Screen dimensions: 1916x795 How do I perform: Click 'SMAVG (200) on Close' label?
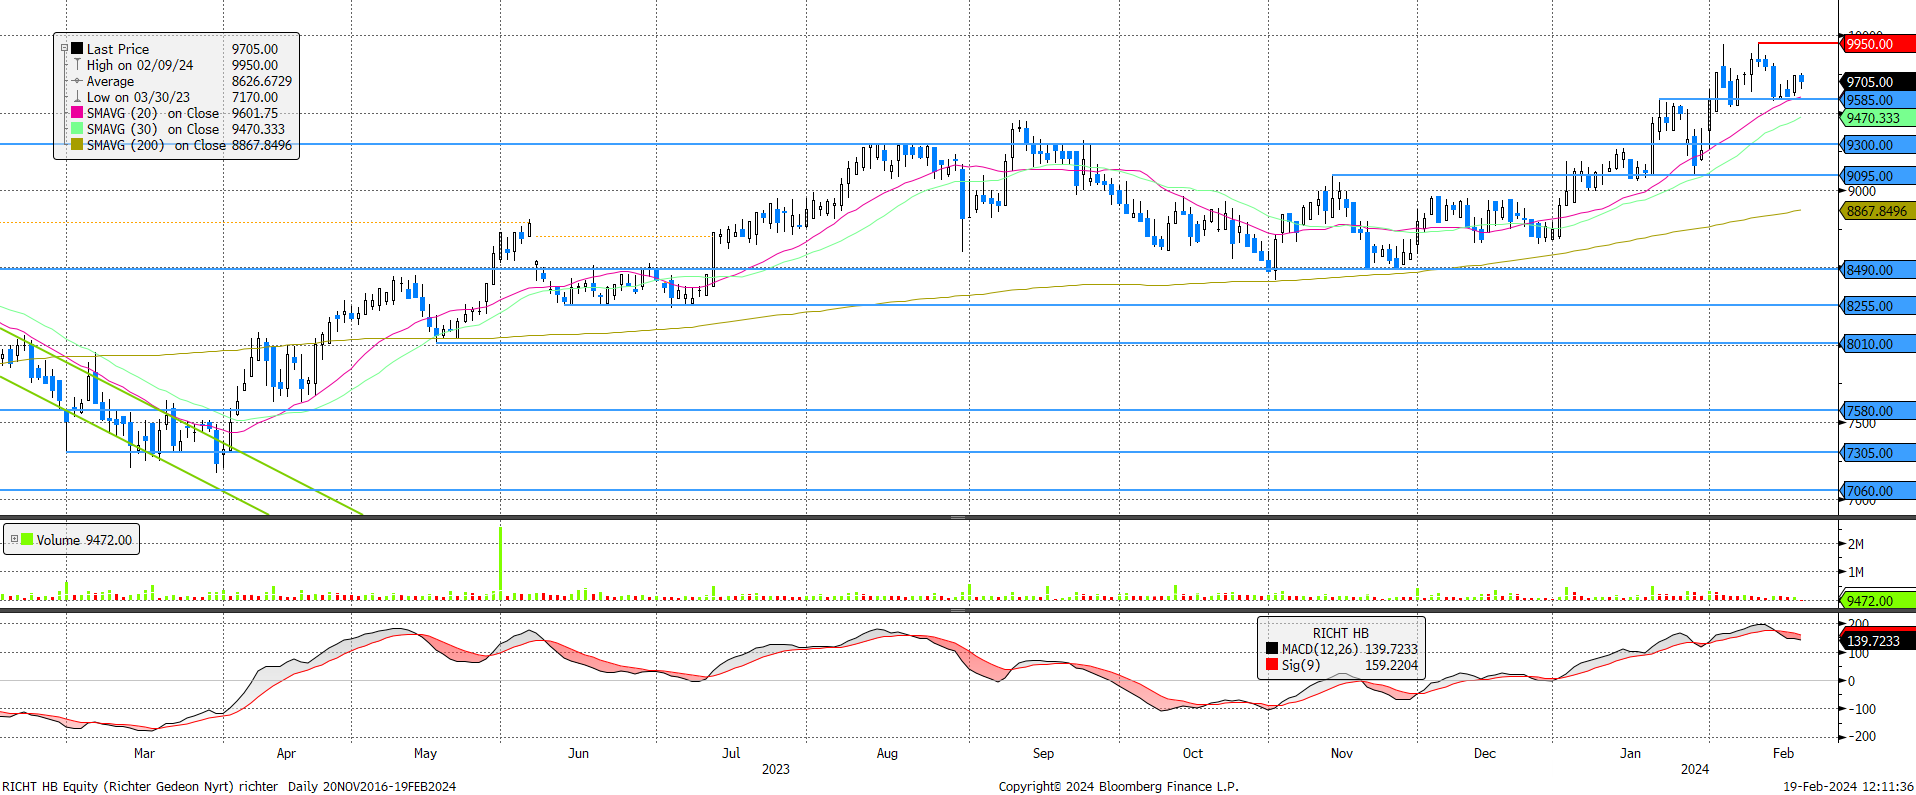156,145
